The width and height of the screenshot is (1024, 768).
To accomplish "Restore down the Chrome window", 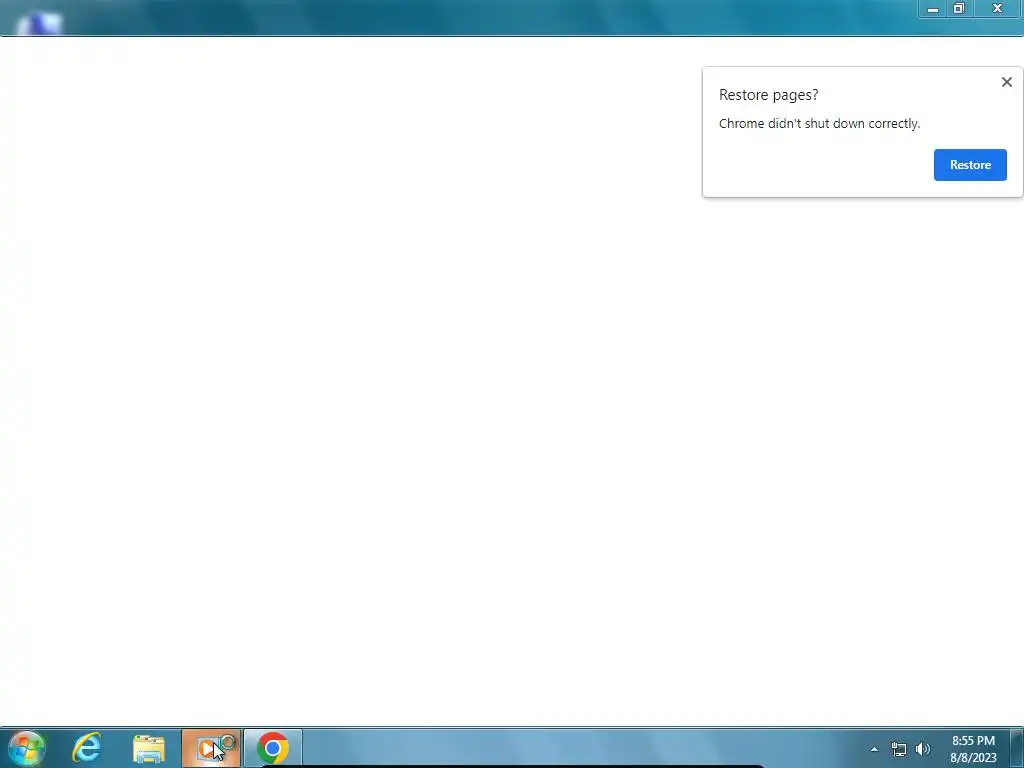I will tap(959, 9).
